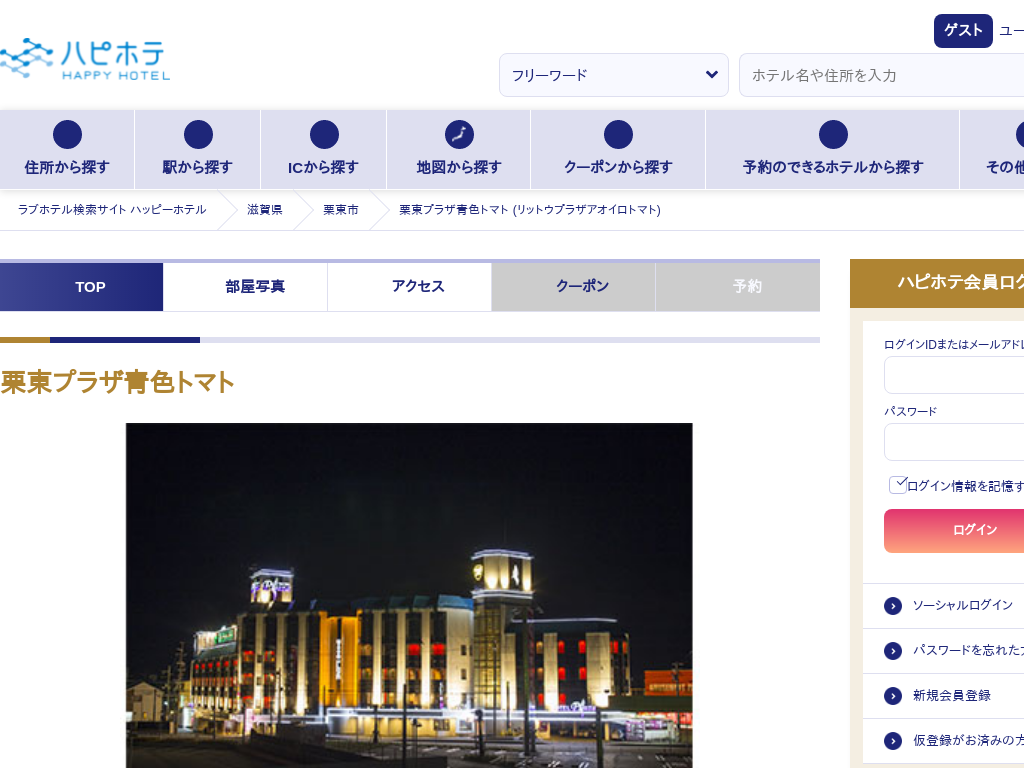
Task: Click the circle icon above クーポンから探す
Action: pos(618,135)
